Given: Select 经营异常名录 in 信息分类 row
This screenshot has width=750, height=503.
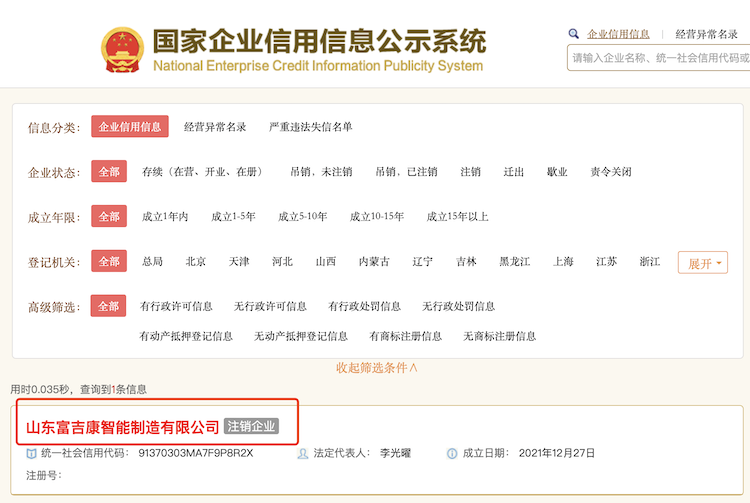Looking at the screenshot, I should (215, 127).
